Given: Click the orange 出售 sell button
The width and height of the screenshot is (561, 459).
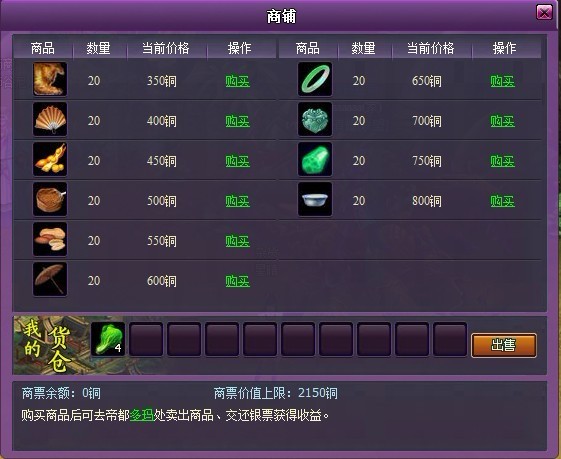Looking at the screenshot, I should click(504, 345).
